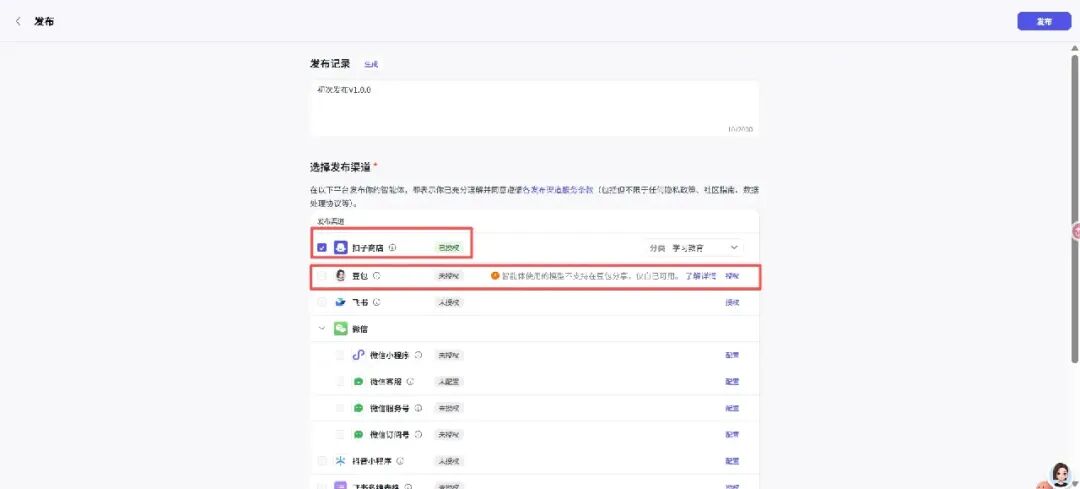
Task: Open the floating assistant avatar in the corner
Action: (x=1061, y=475)
